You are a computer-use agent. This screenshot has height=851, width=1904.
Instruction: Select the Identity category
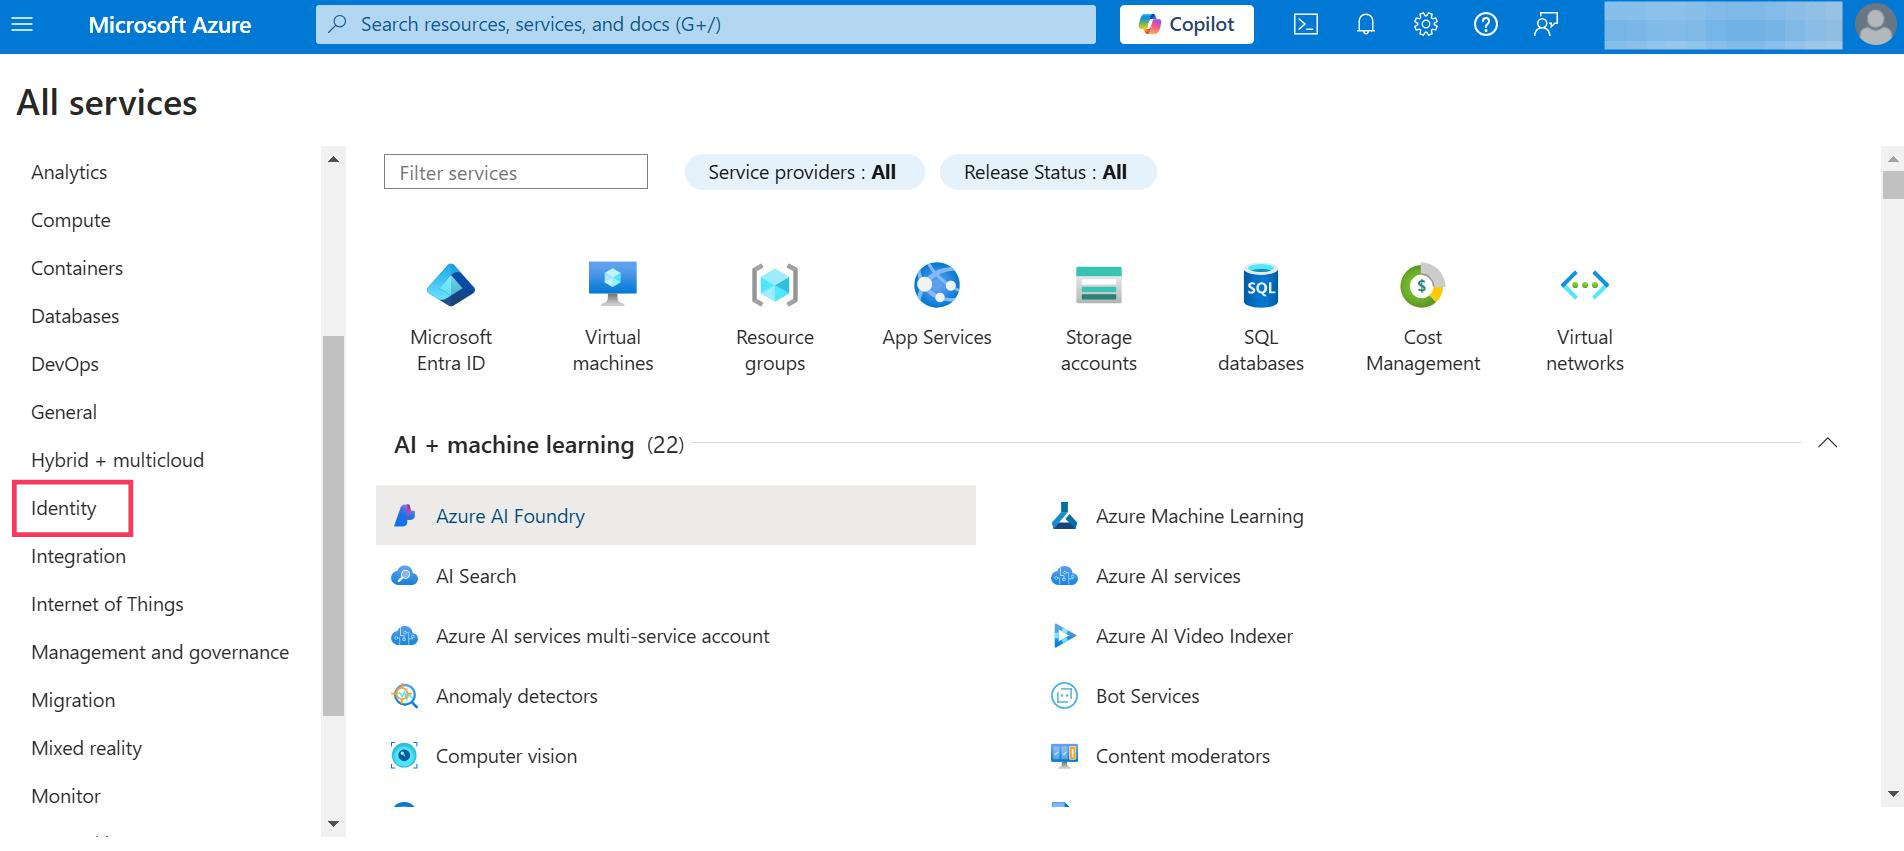(64, 508)
